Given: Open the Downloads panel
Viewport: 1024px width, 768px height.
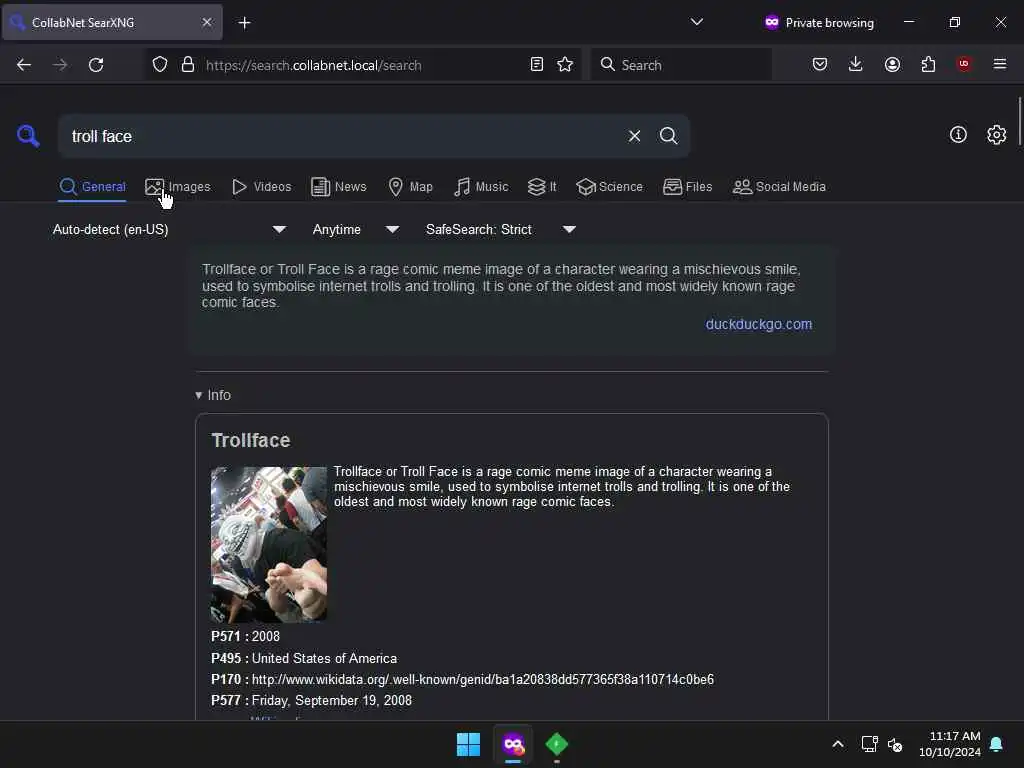Looking at the screenshot, I should [x=856, y=64].
